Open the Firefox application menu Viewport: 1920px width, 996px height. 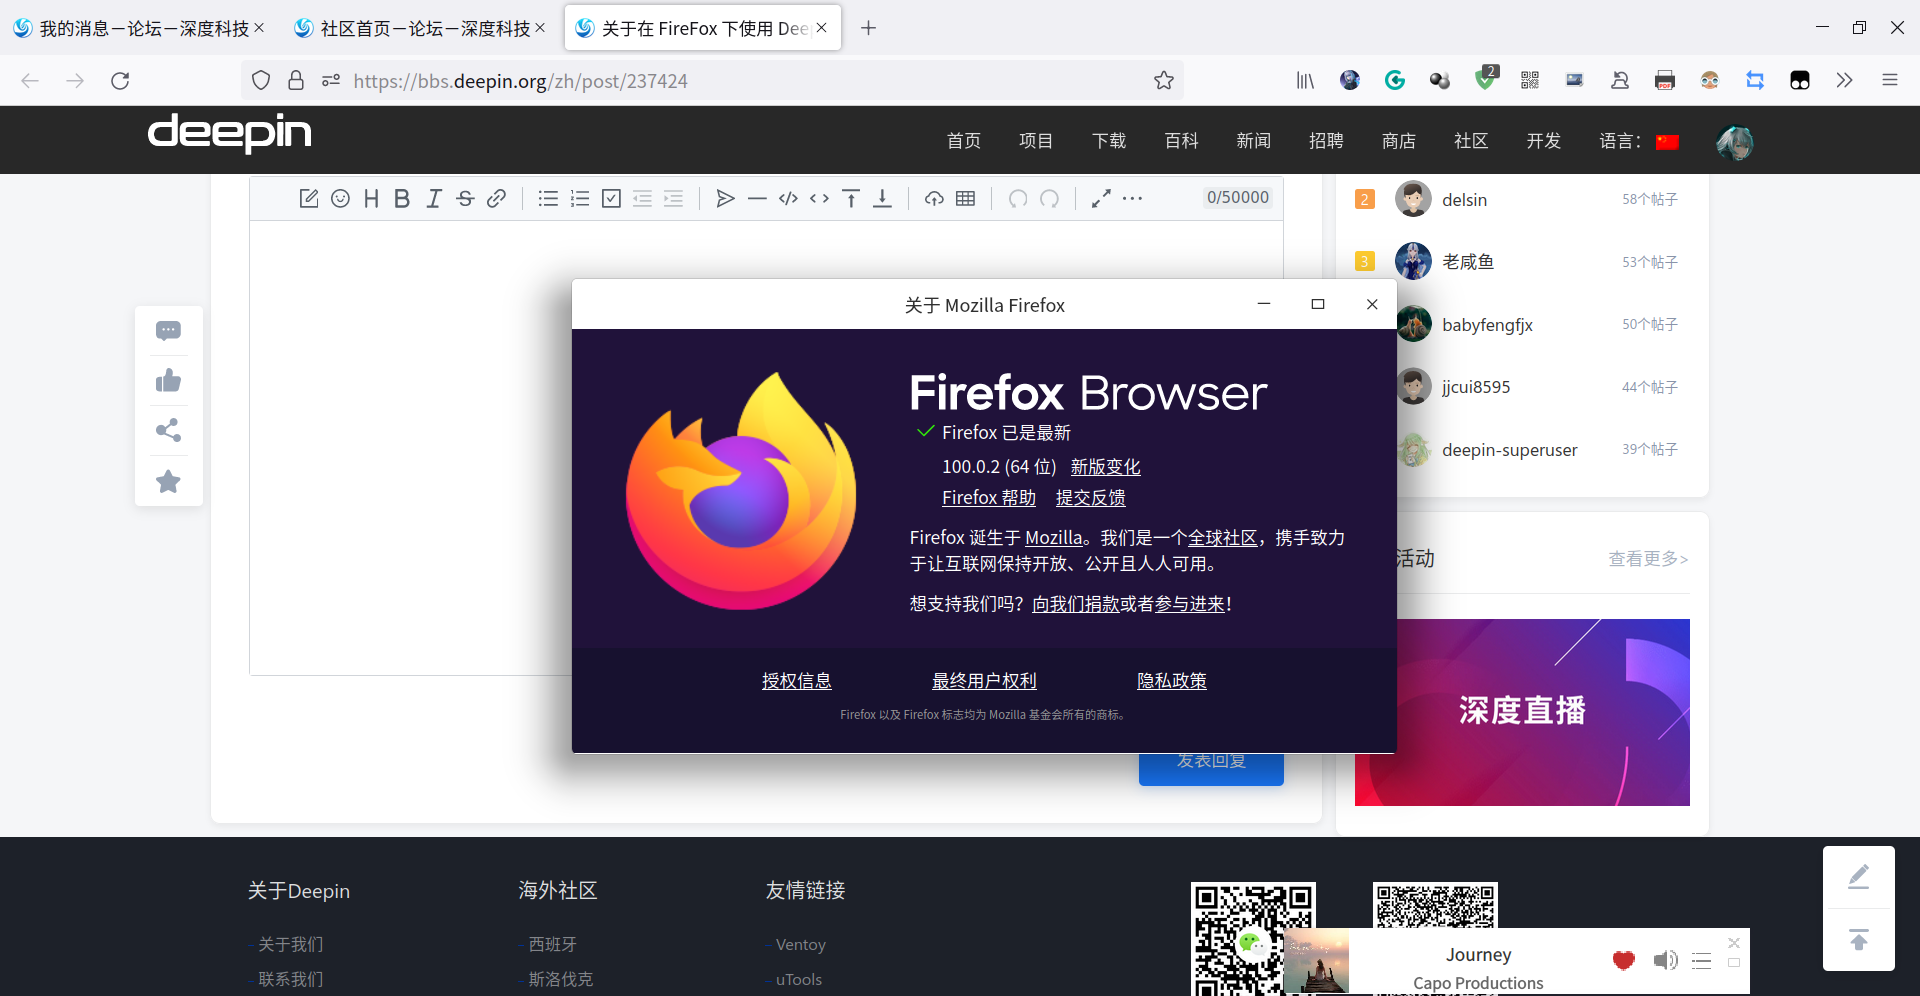1891,80
